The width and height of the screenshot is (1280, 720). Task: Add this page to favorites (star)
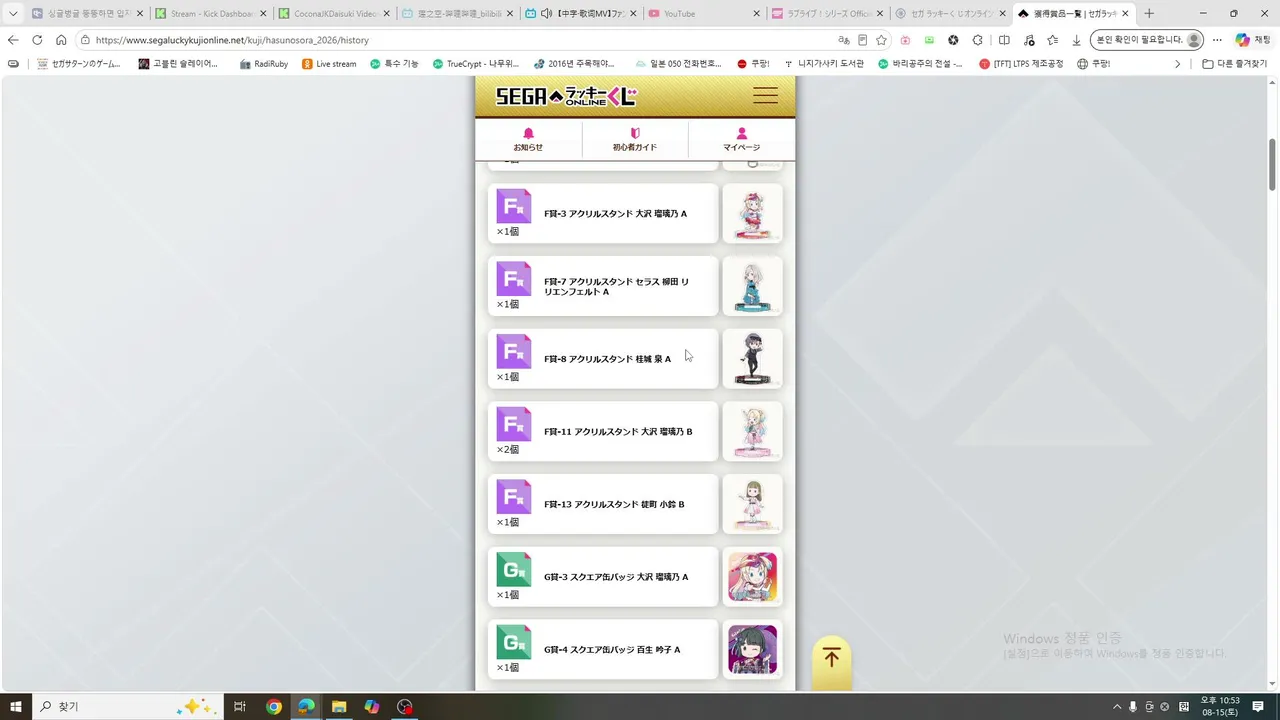(881, 40)
